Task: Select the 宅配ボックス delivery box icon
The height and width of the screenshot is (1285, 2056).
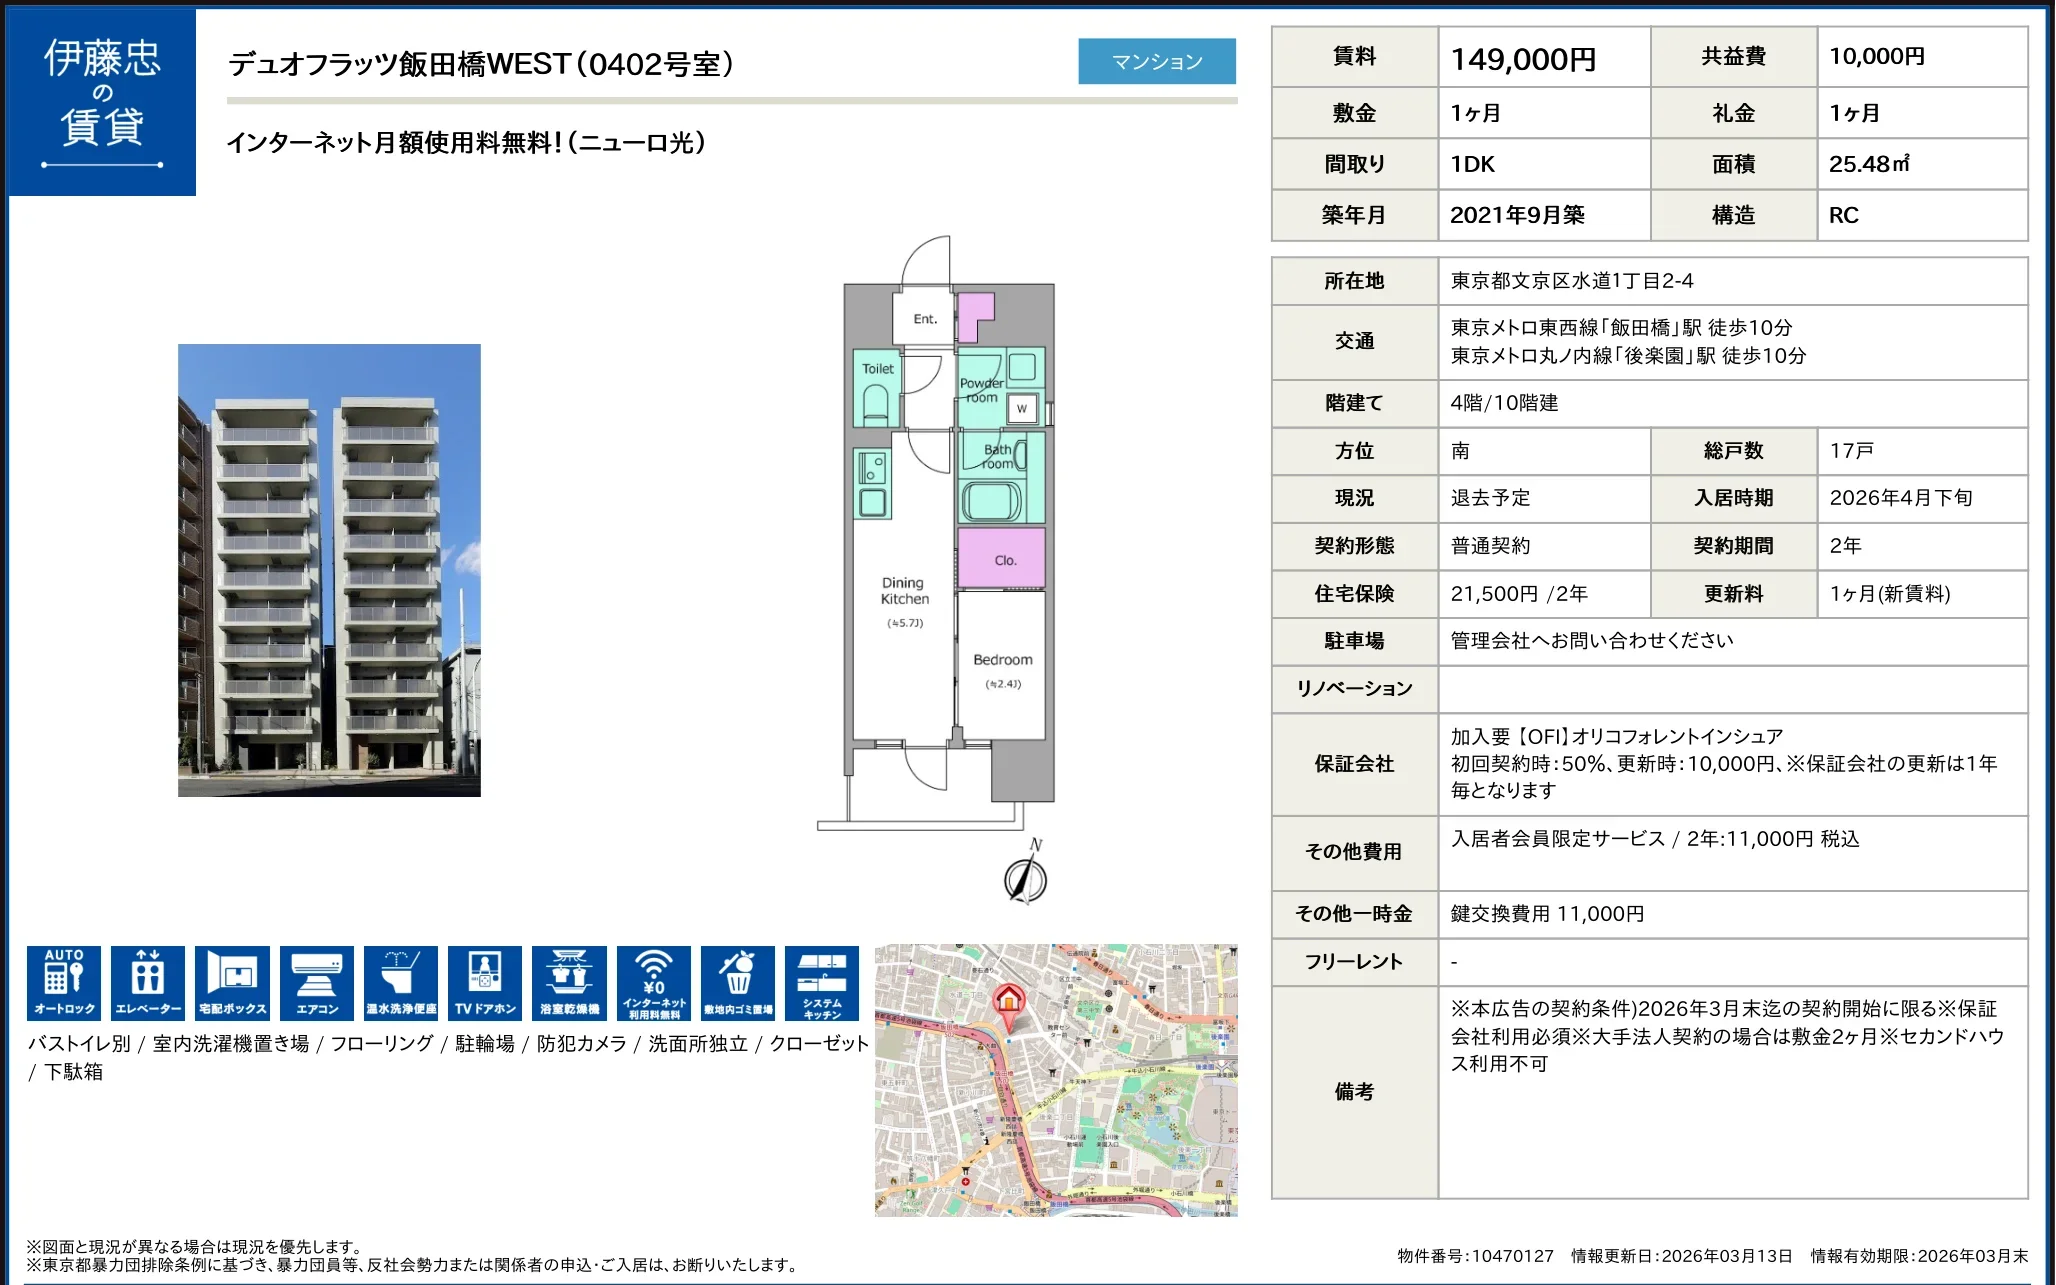Action: [232, 983]
